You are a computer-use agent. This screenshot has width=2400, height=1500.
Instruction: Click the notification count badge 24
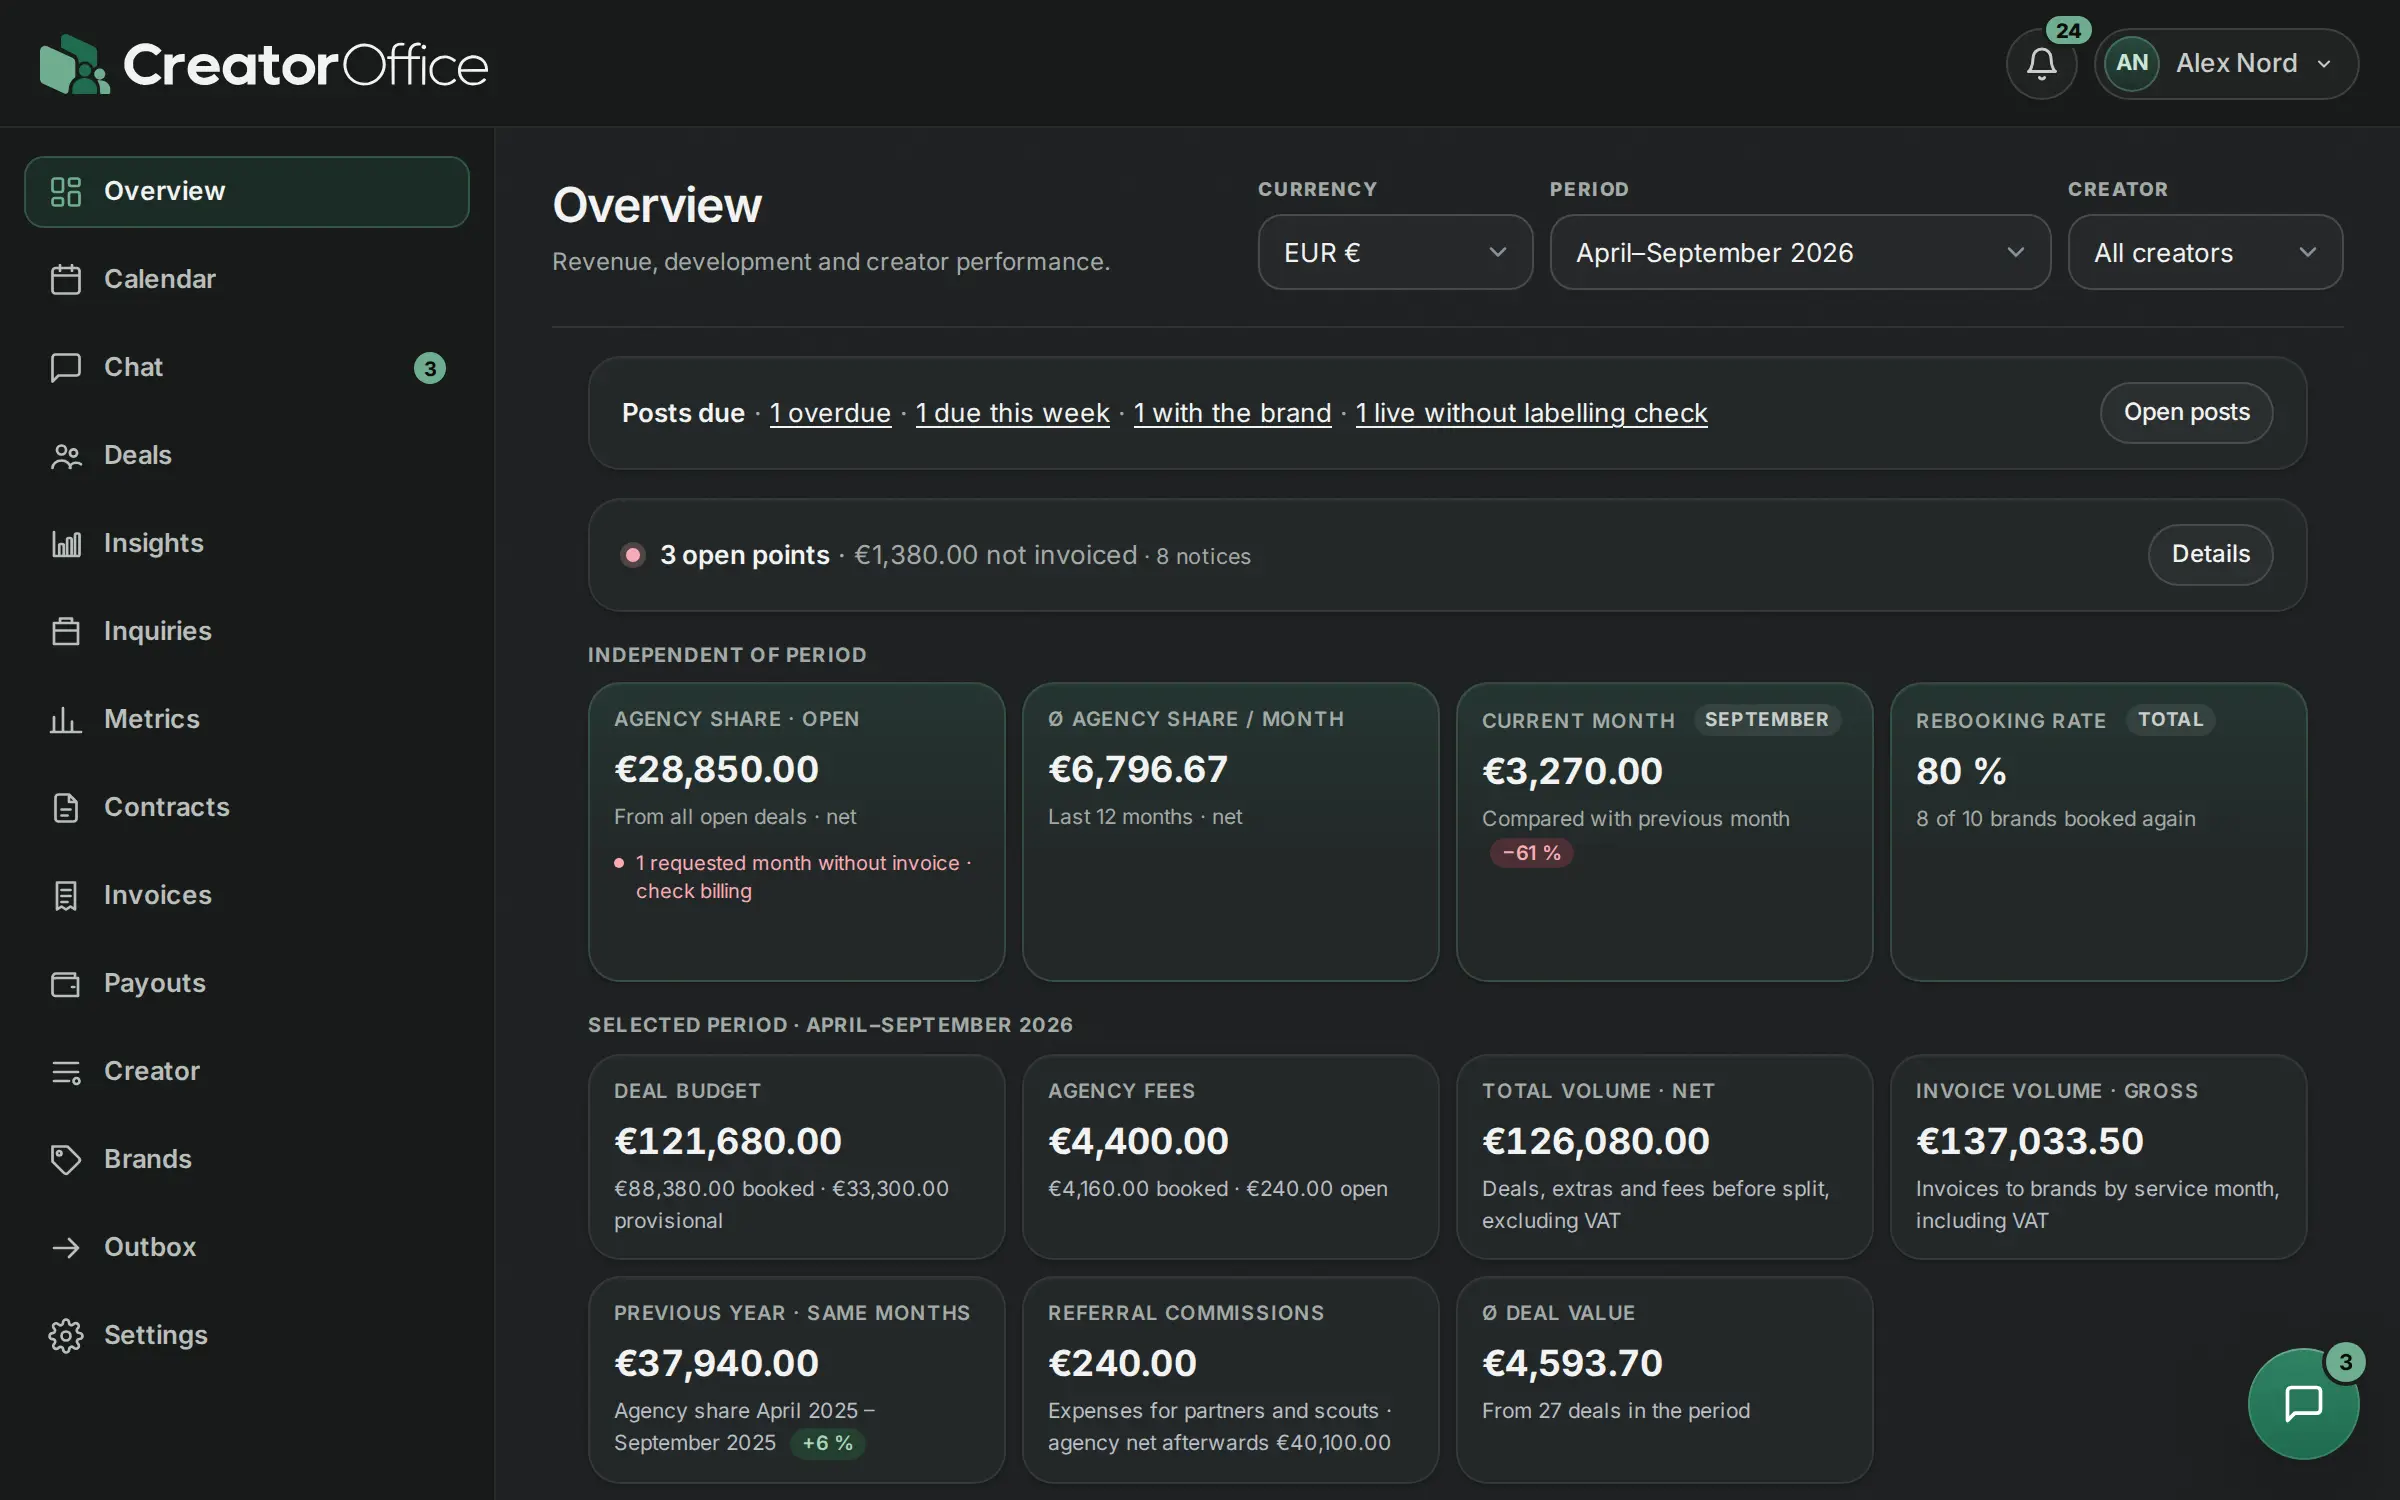(x=2068, y=30)
